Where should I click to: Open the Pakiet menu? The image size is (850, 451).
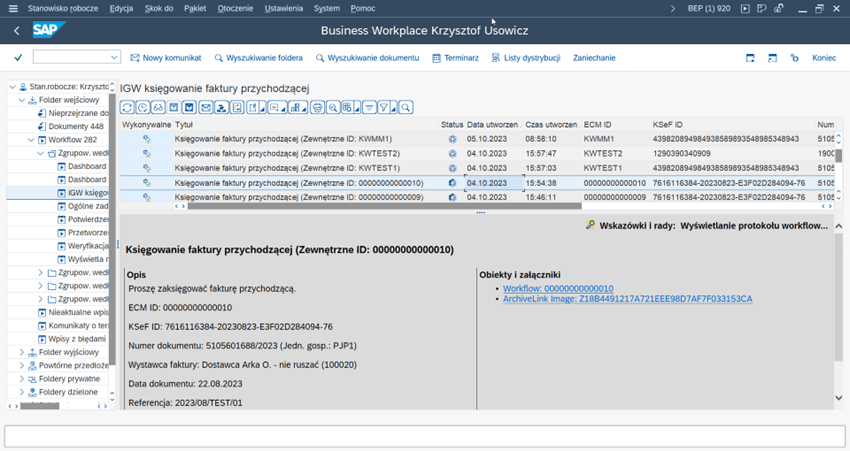click(195, 8)
